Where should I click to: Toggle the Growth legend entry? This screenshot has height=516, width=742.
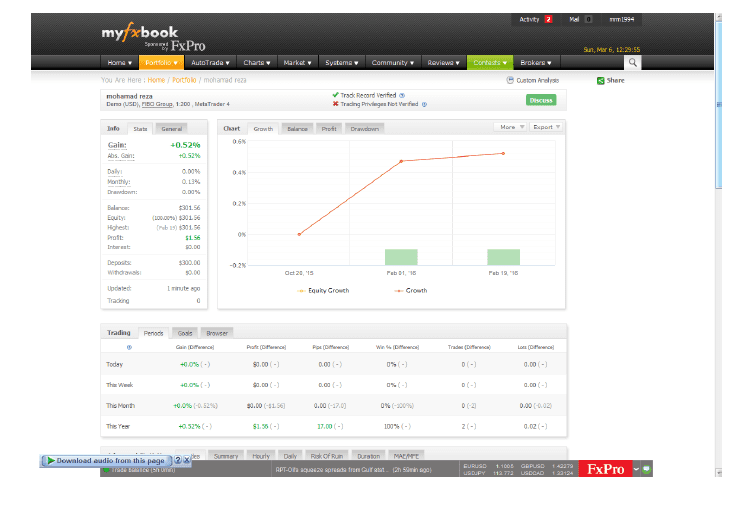411,291
